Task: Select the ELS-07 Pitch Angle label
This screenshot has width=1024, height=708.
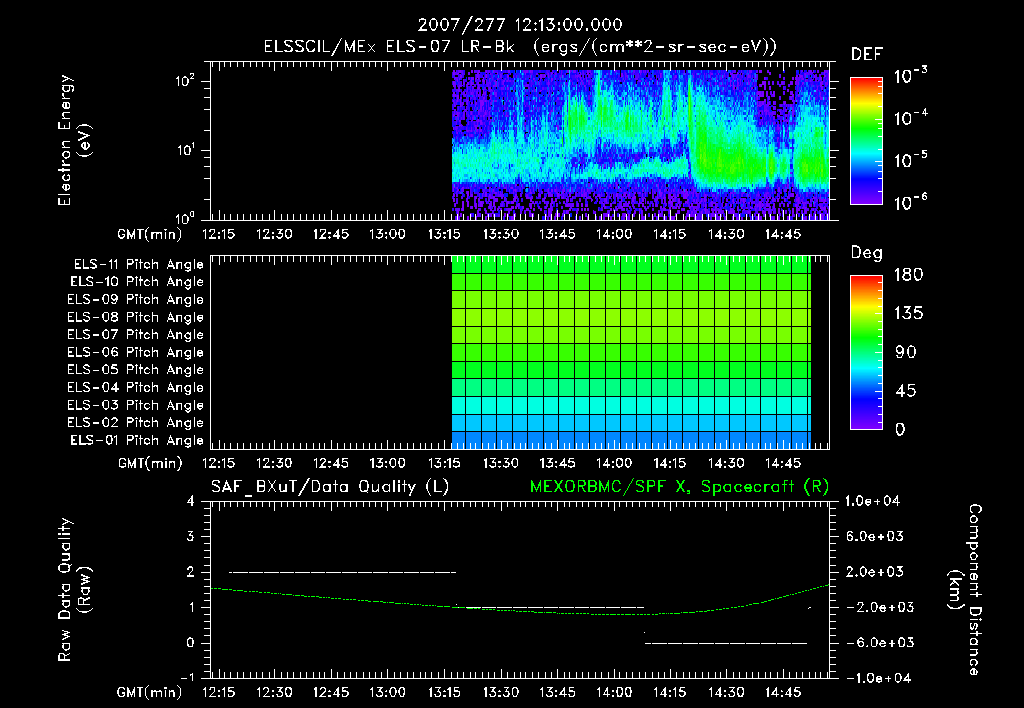Action: [x=135, y=335]
